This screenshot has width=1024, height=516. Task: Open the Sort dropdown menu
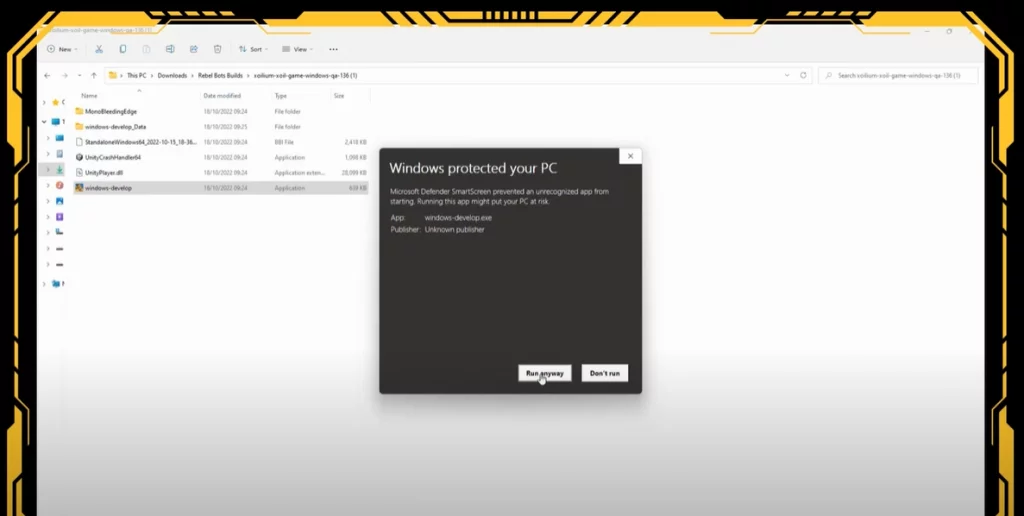(x=252, y=49)
